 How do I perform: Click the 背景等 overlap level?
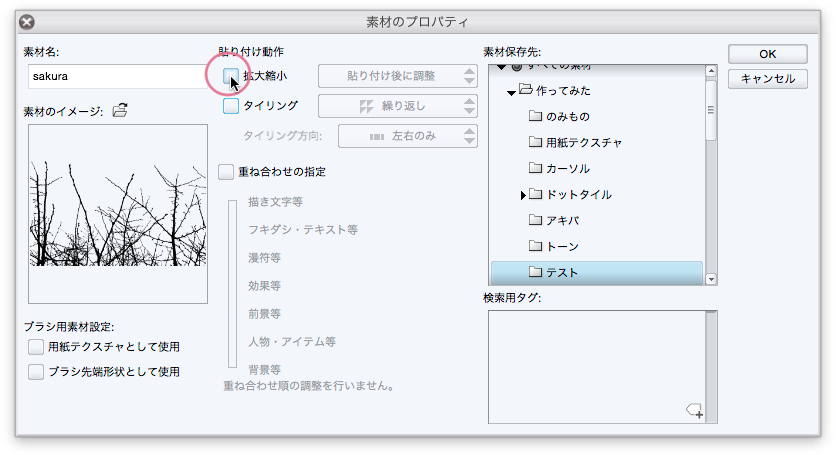point(264,369)
